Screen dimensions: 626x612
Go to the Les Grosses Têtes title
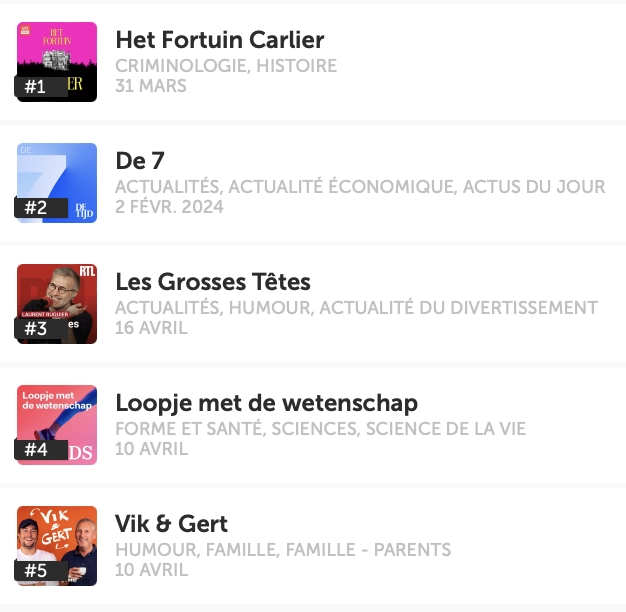pos(213,282)
